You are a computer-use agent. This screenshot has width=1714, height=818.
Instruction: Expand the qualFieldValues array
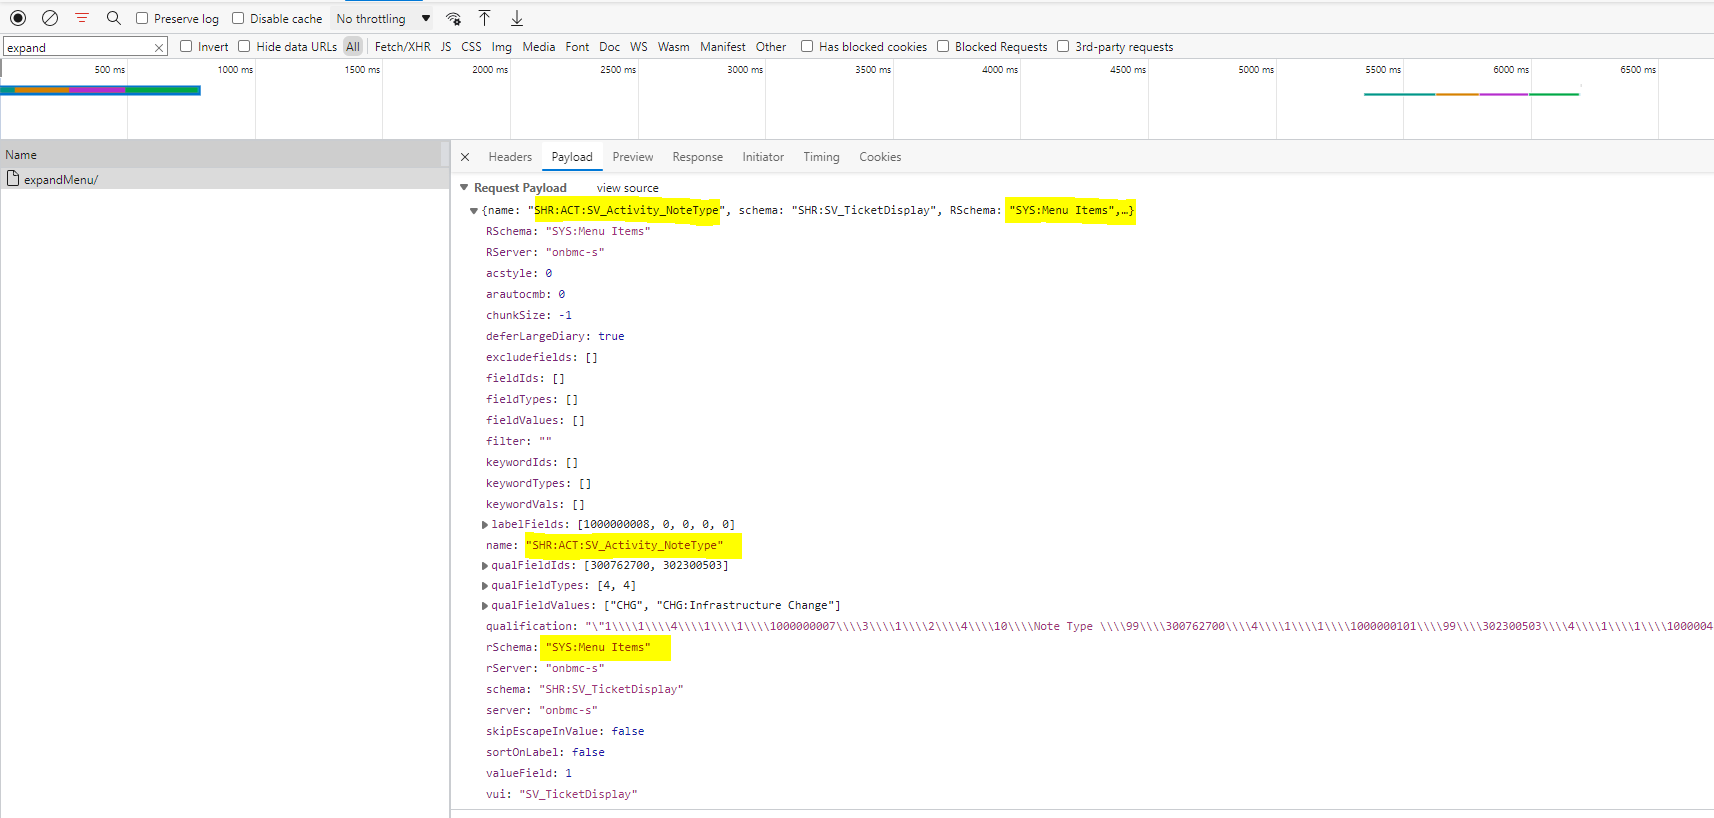pyautogui.click(x=485, y=606)
